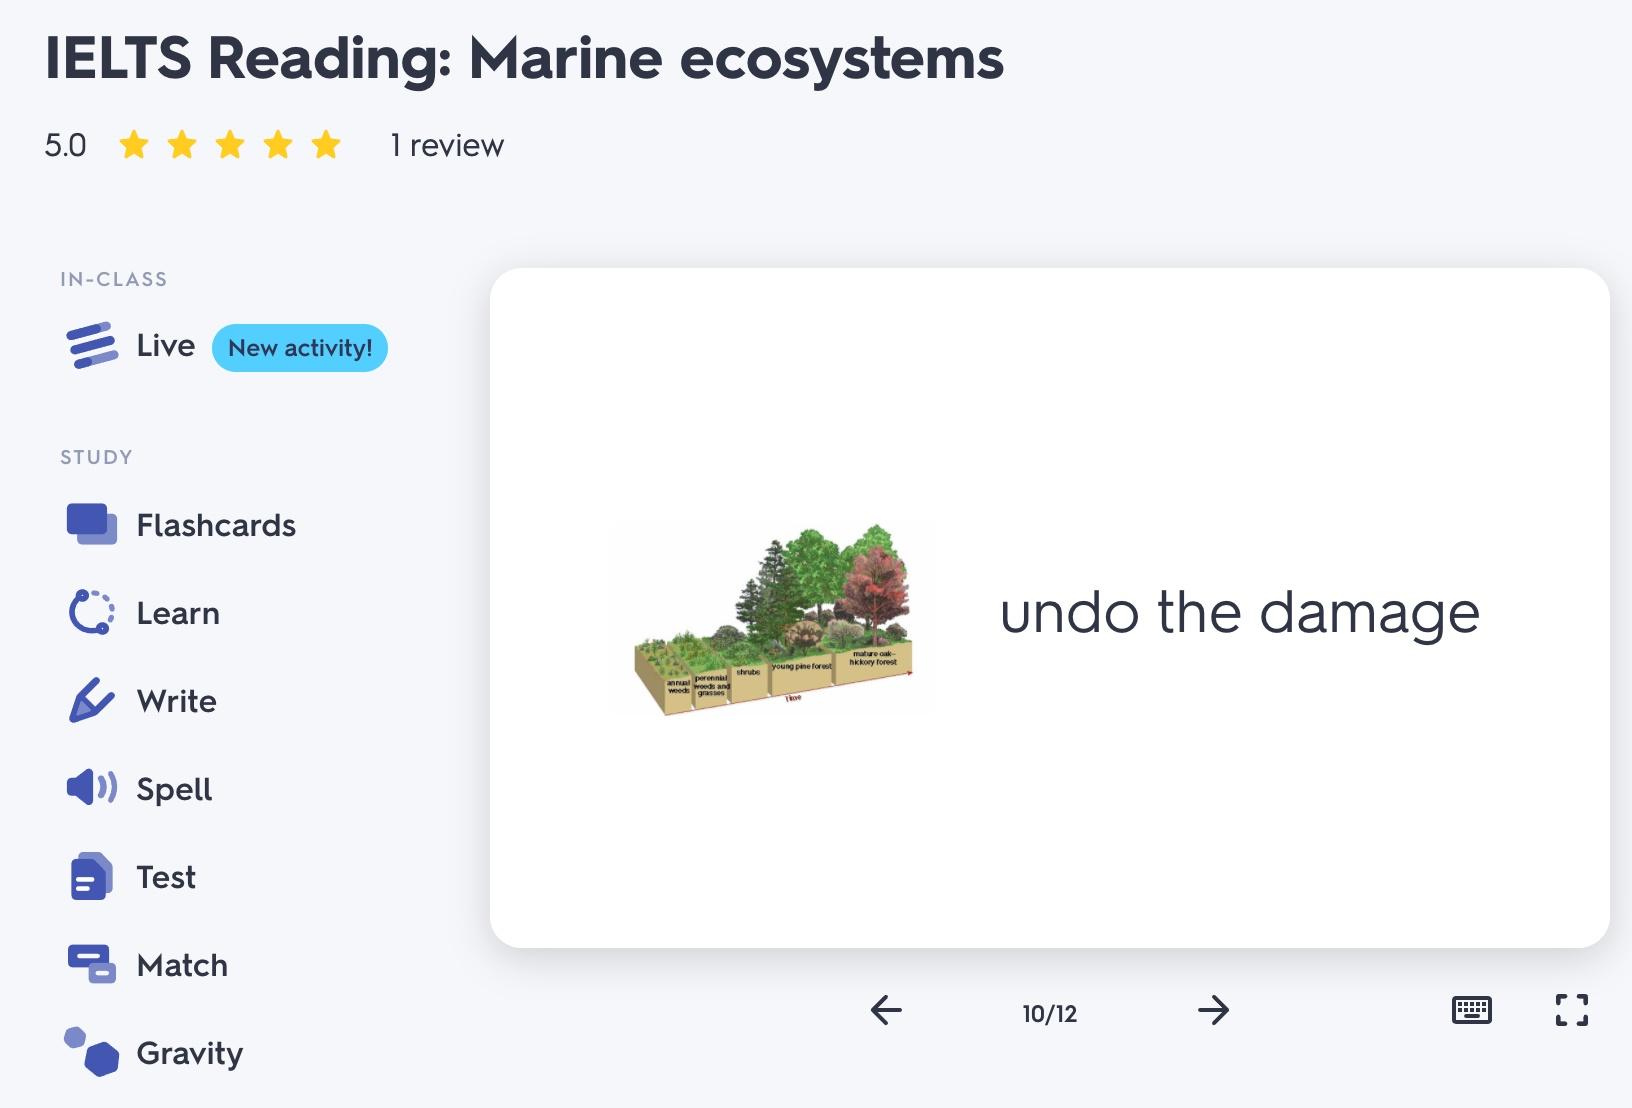
Task: Go to previous flashcard arrow
Action: [886, 1011]
